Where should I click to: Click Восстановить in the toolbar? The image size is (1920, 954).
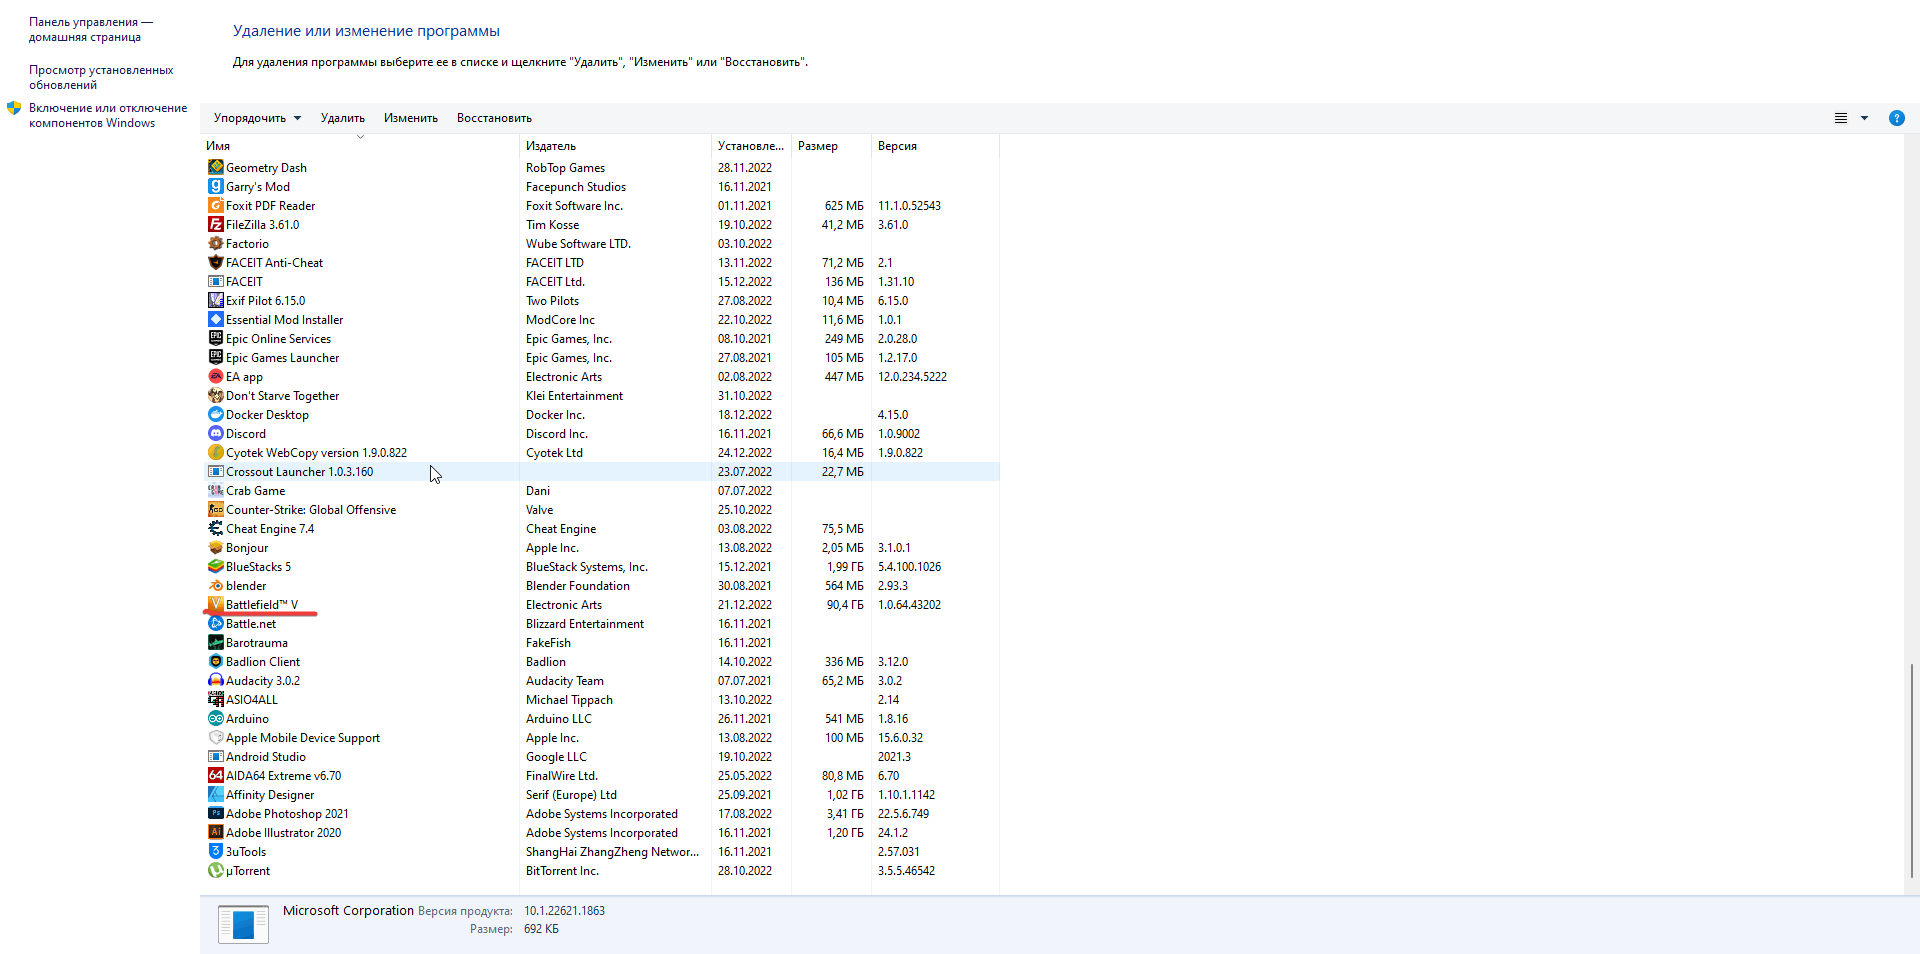494,118
